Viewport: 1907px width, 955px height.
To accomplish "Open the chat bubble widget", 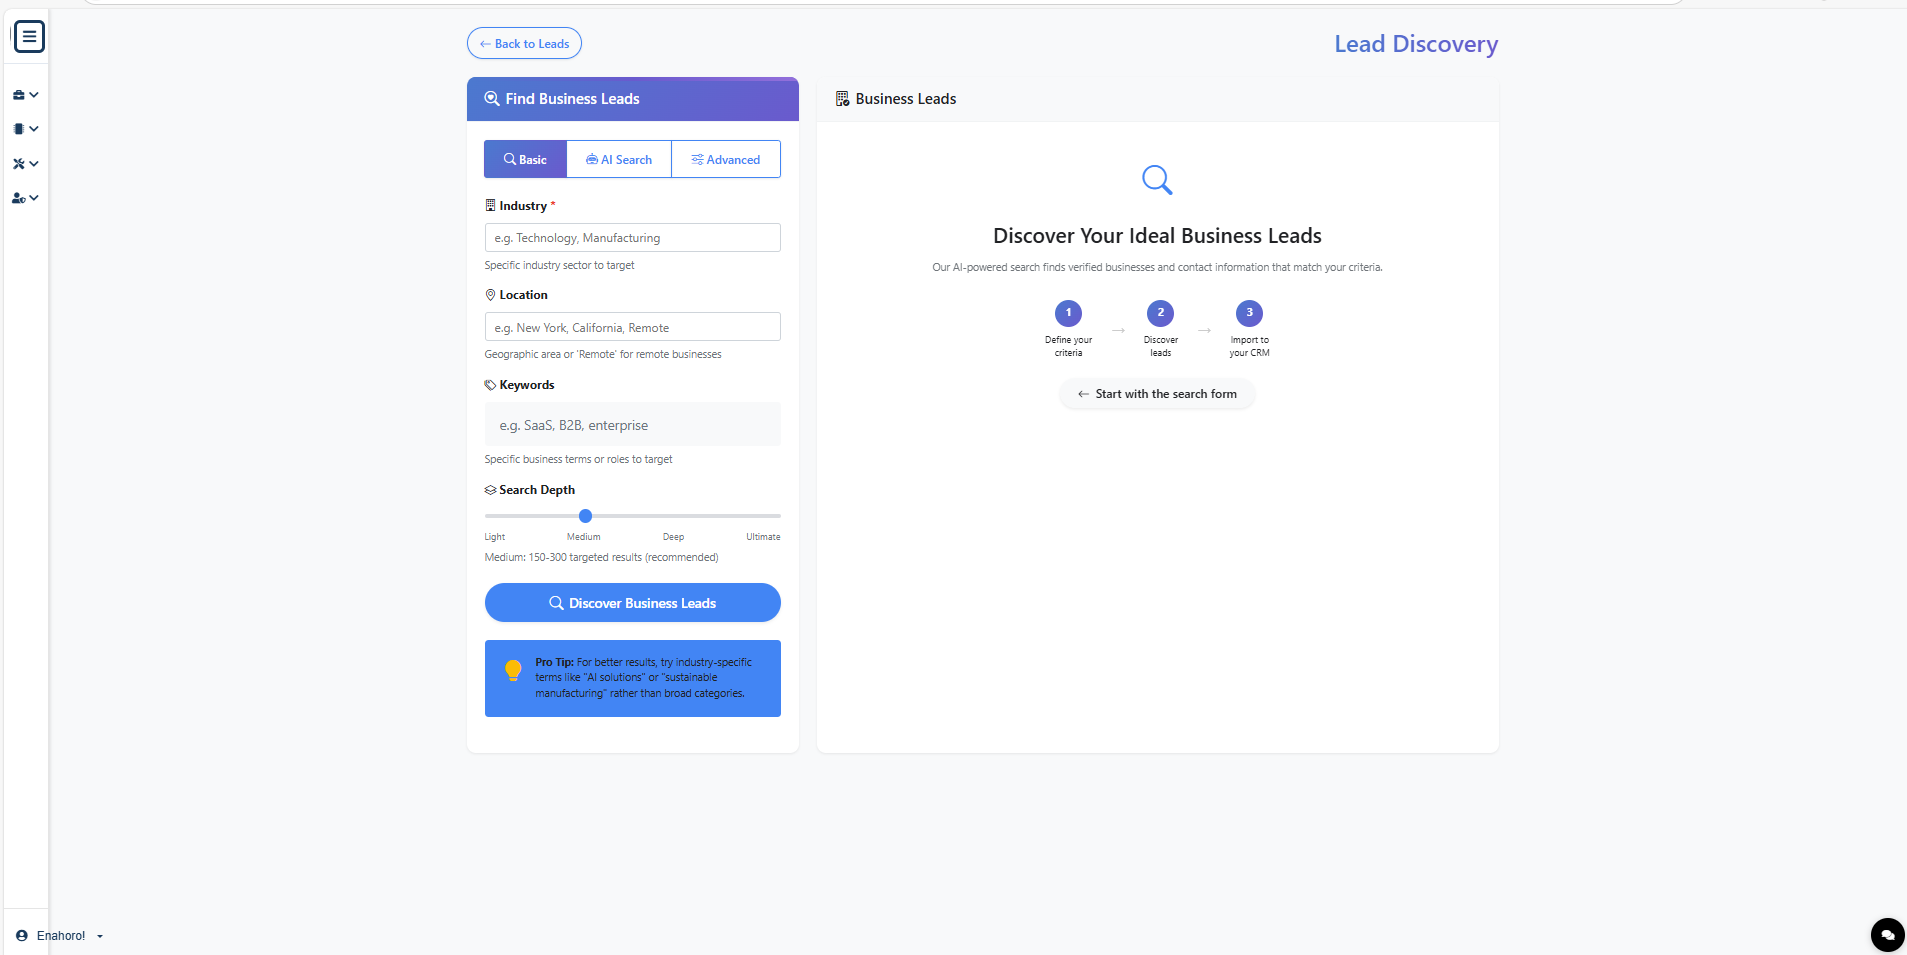I will (1887, 935).
